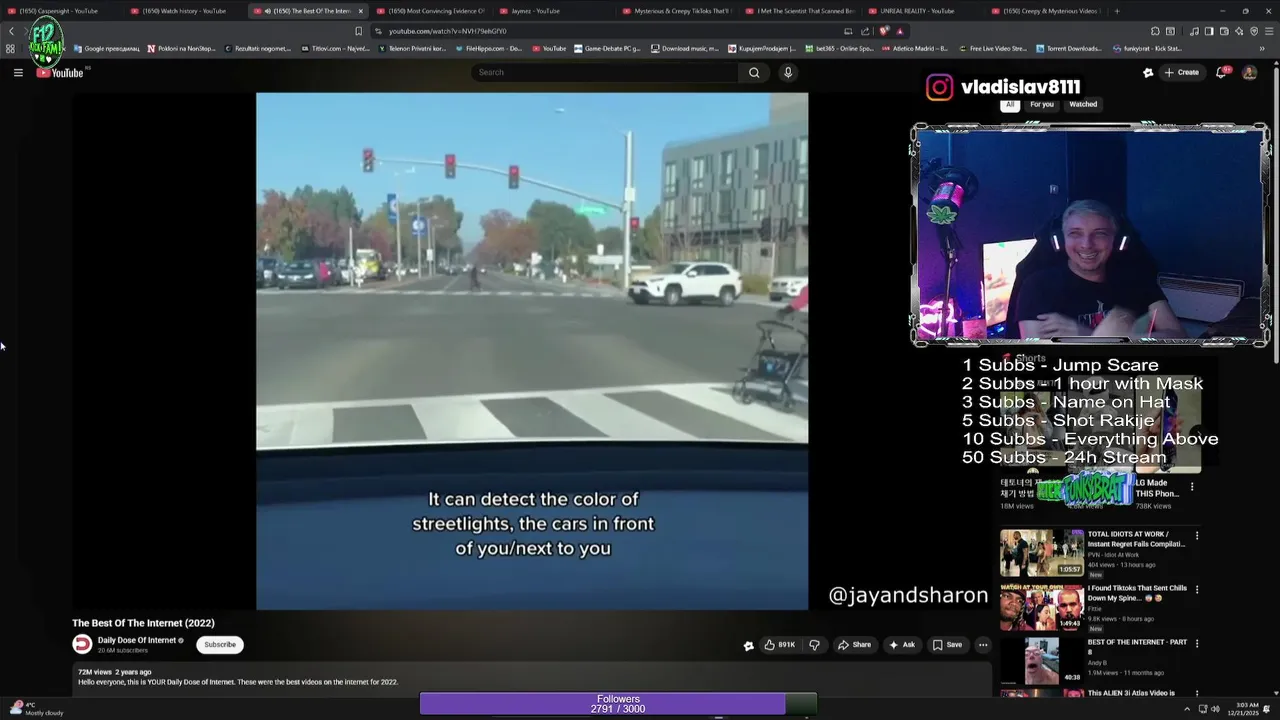
Task: Open the extension icon beside like button
Action: (x=748, y=645)
